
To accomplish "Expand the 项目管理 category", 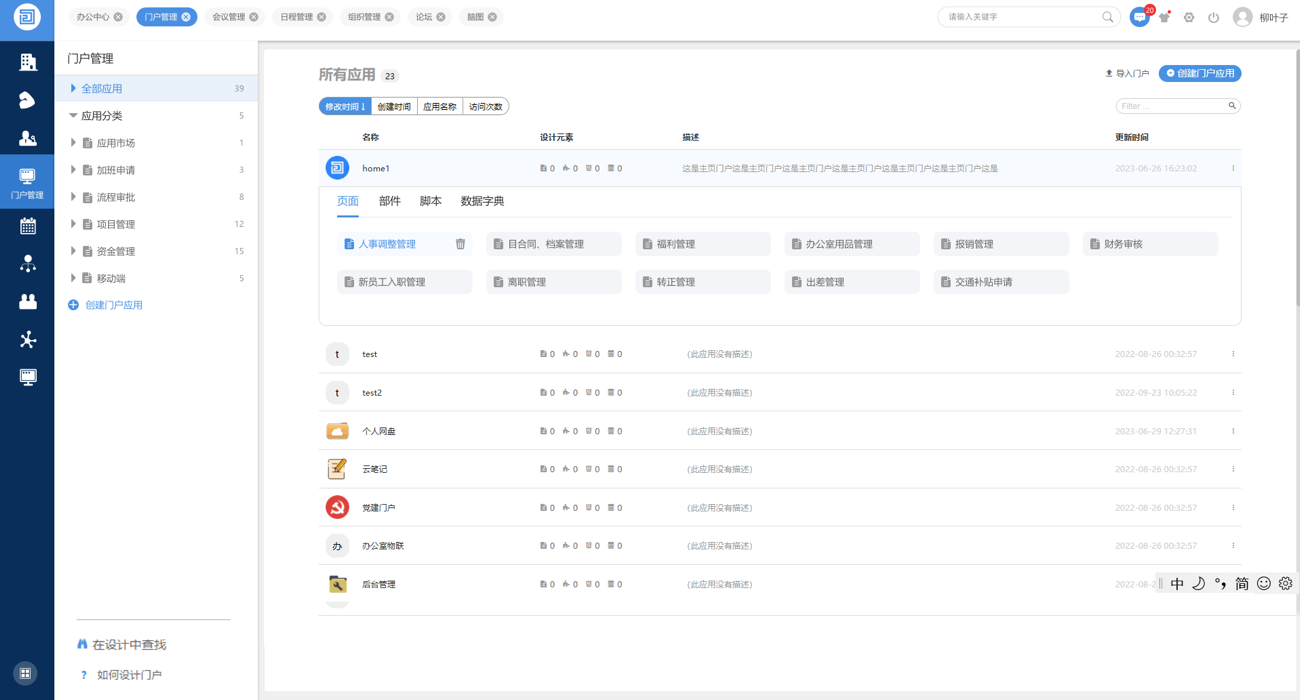I will 73,224.
